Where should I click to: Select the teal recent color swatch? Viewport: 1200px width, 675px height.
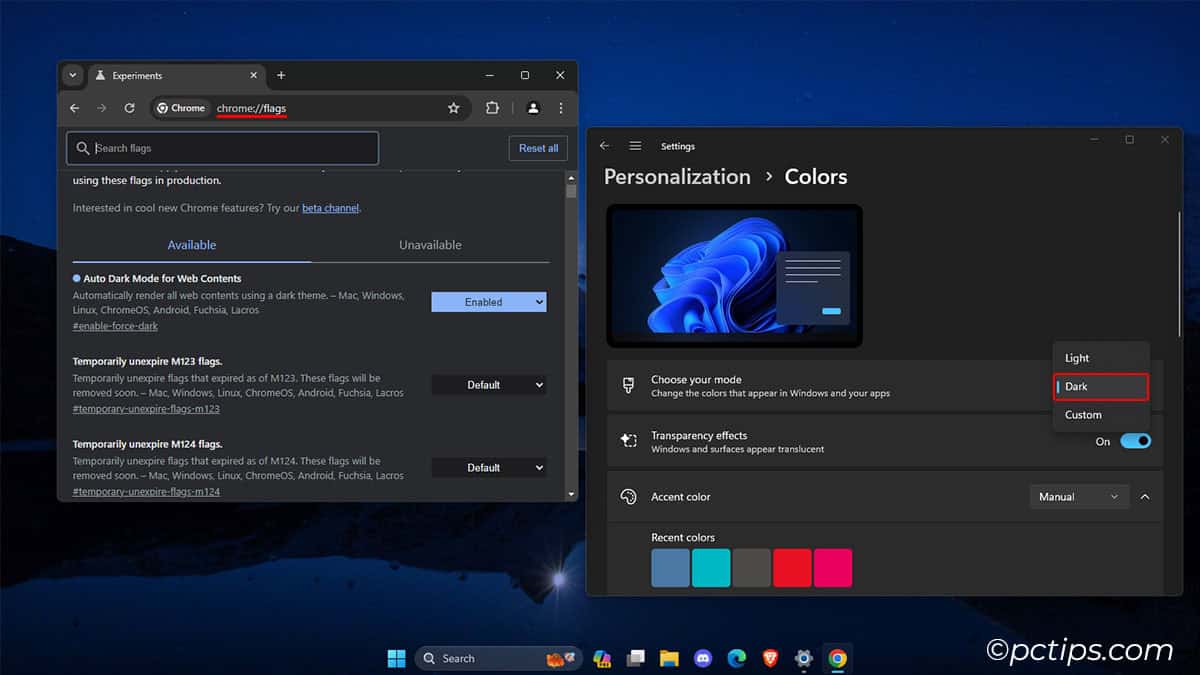click(x=711, y=567)
